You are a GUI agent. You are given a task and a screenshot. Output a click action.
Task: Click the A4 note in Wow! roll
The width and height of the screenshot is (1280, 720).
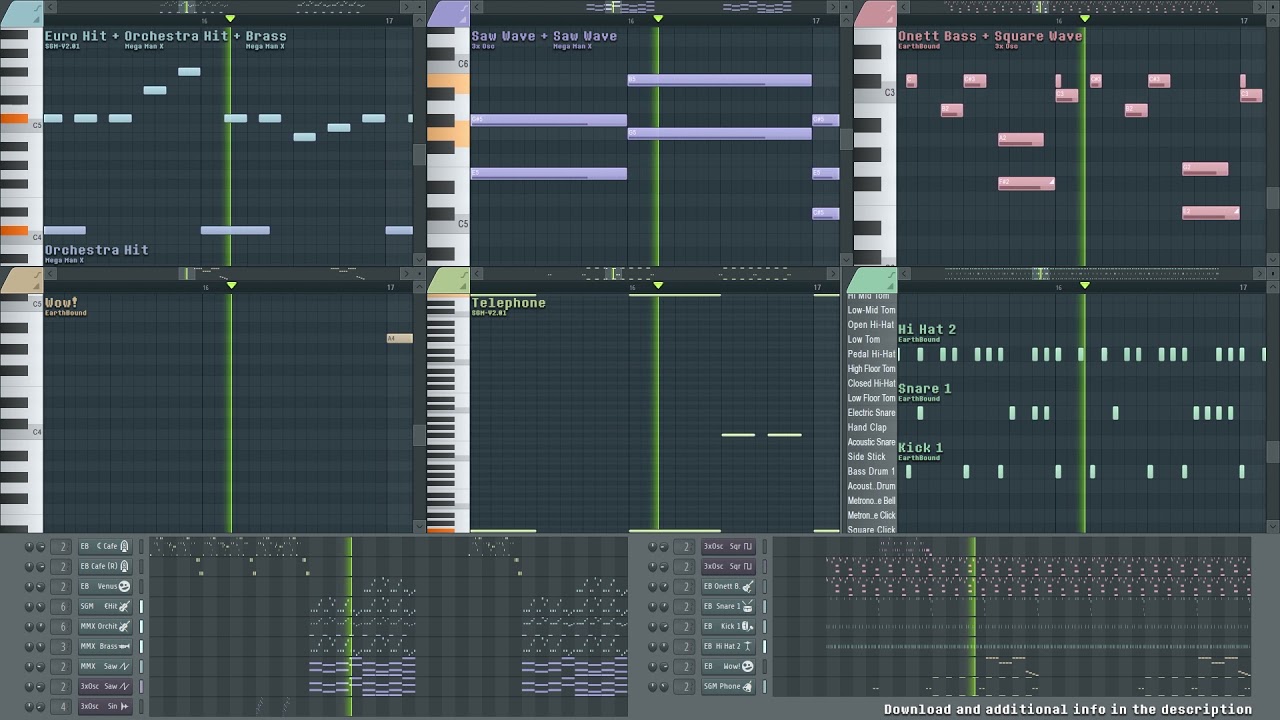point(399,338)
